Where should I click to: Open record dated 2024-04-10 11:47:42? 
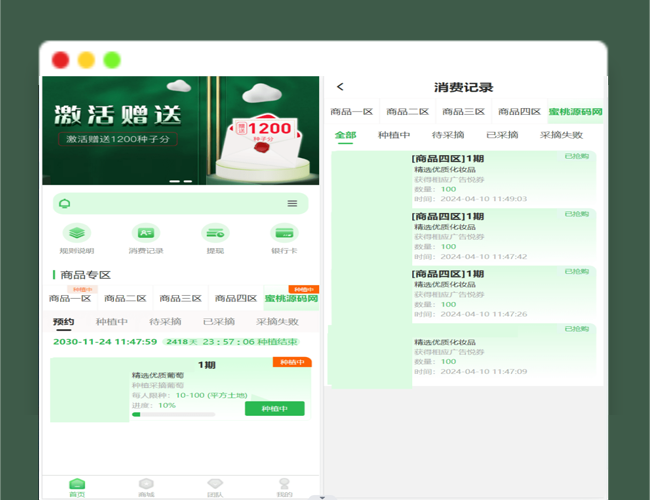point(464,237)
